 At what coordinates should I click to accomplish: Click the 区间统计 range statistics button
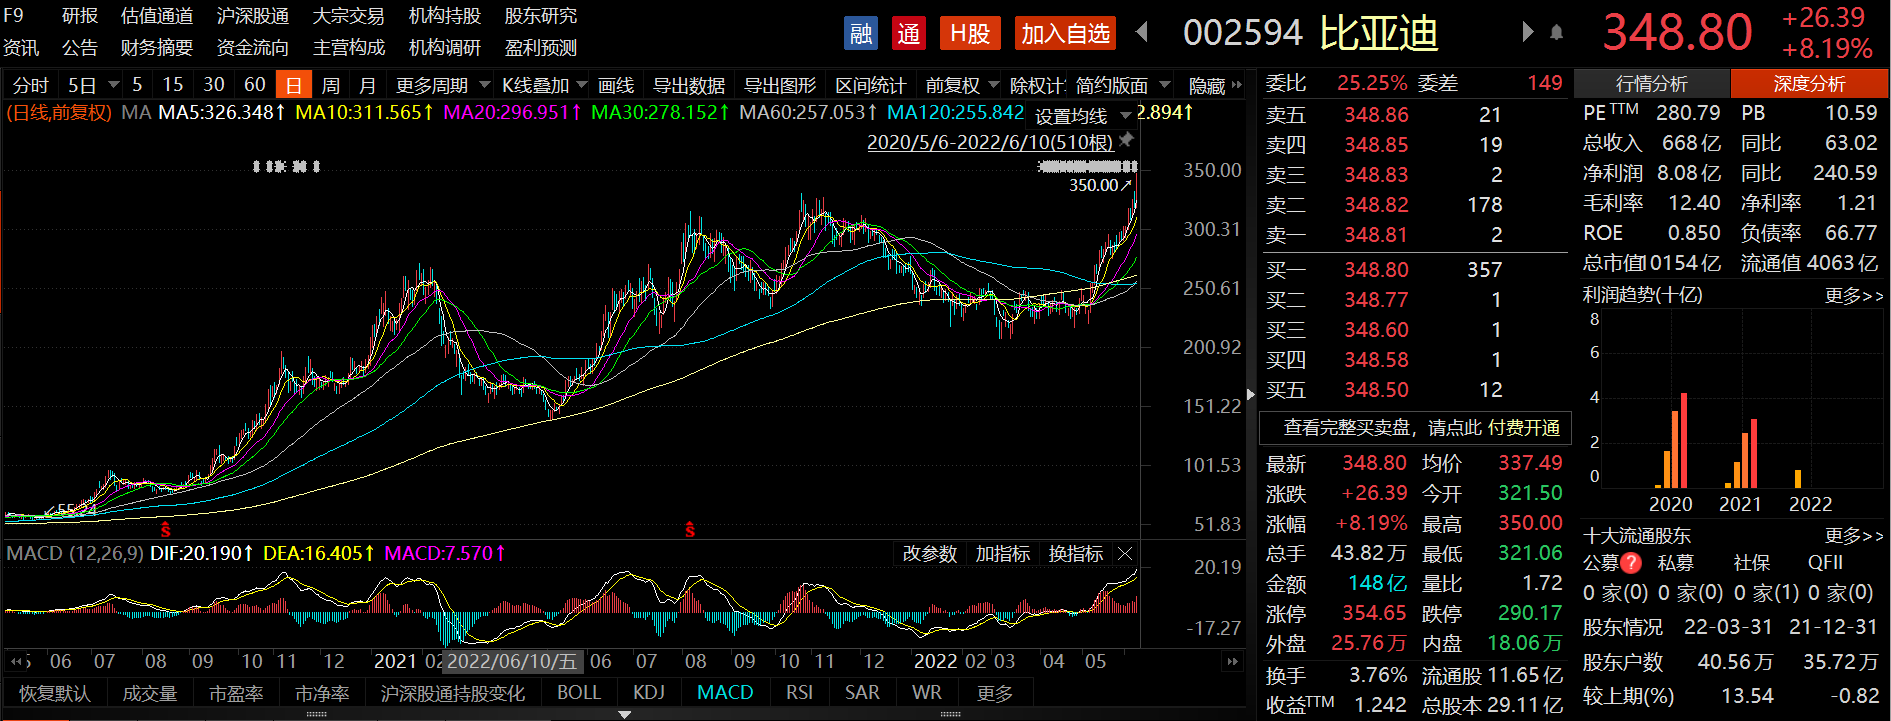click(x=871, y=85)
